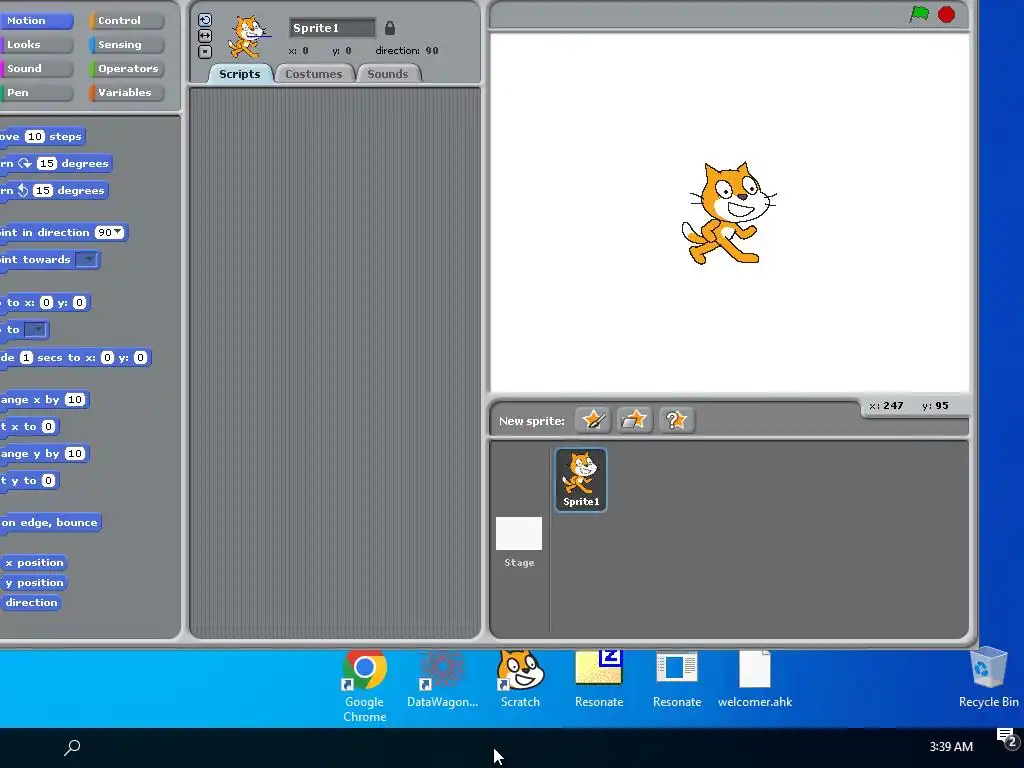Select the Control block category
The width and height of the screenshot is (1024, 768).
click(127, 20)
